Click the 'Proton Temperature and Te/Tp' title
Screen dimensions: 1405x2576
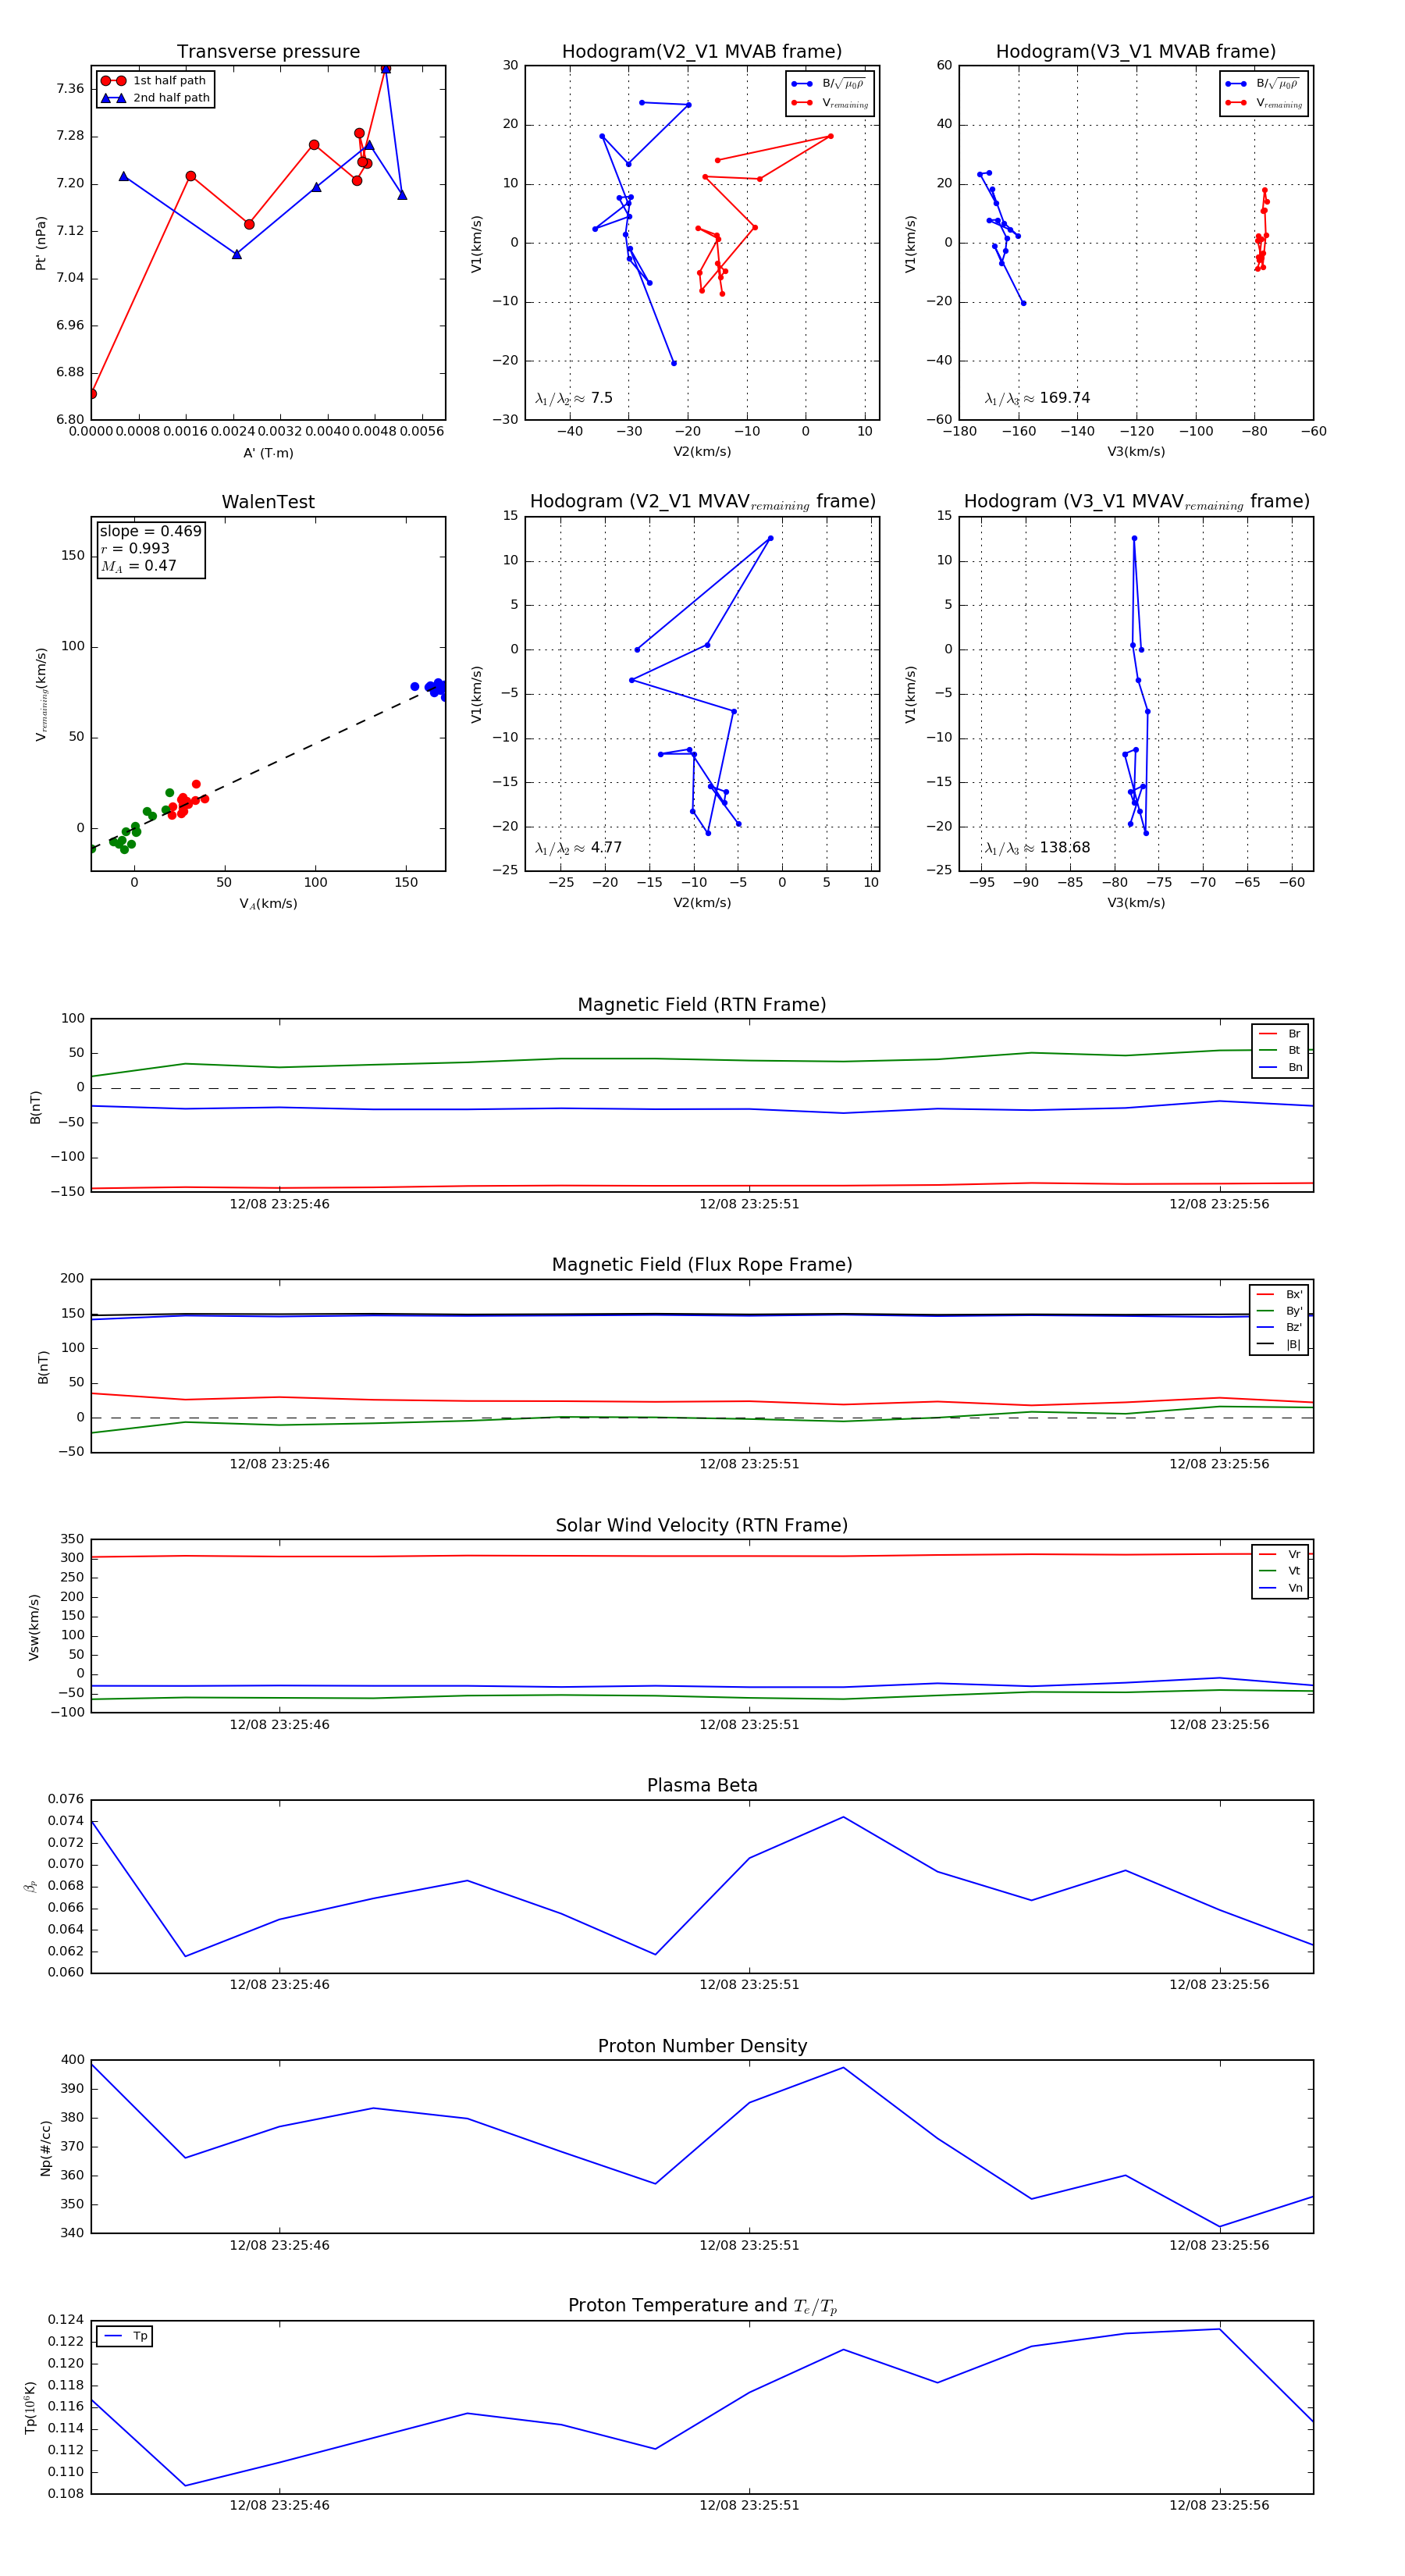coord(702,2306)
